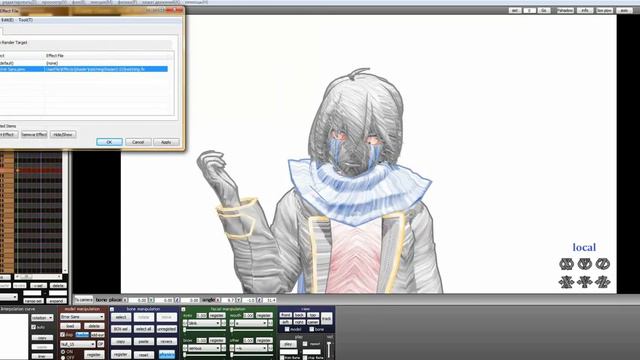
Task: Select the OFF radio button
Action: pos(63,358)
